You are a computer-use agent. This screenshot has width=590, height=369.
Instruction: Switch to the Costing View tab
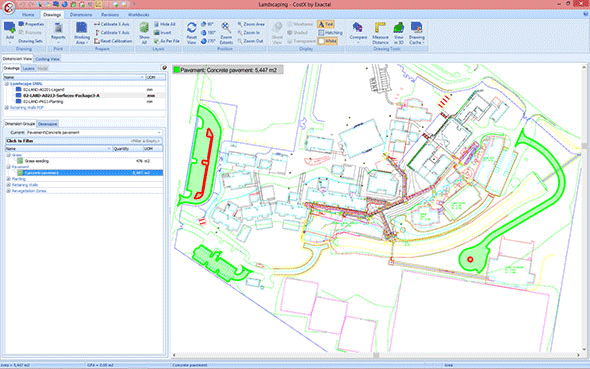point(47,59)
